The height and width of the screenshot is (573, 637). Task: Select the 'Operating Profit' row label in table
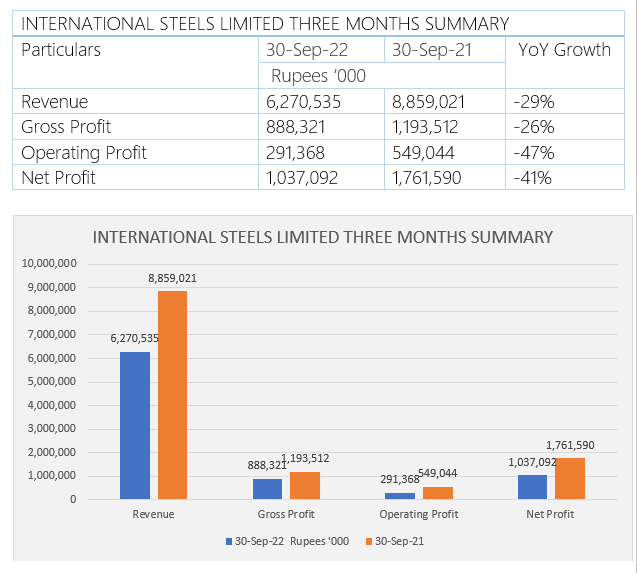[x=84, y=153]
